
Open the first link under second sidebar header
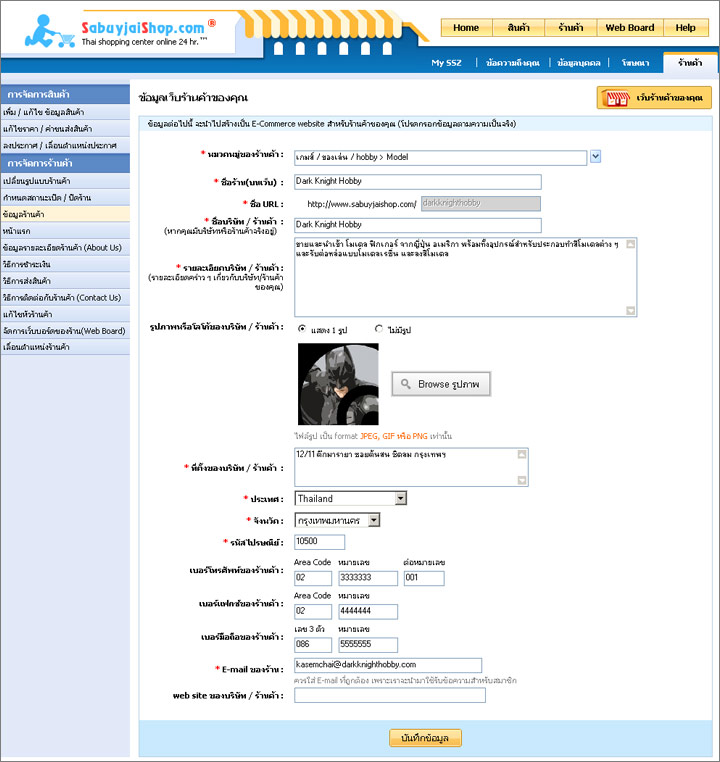point(65,181)
